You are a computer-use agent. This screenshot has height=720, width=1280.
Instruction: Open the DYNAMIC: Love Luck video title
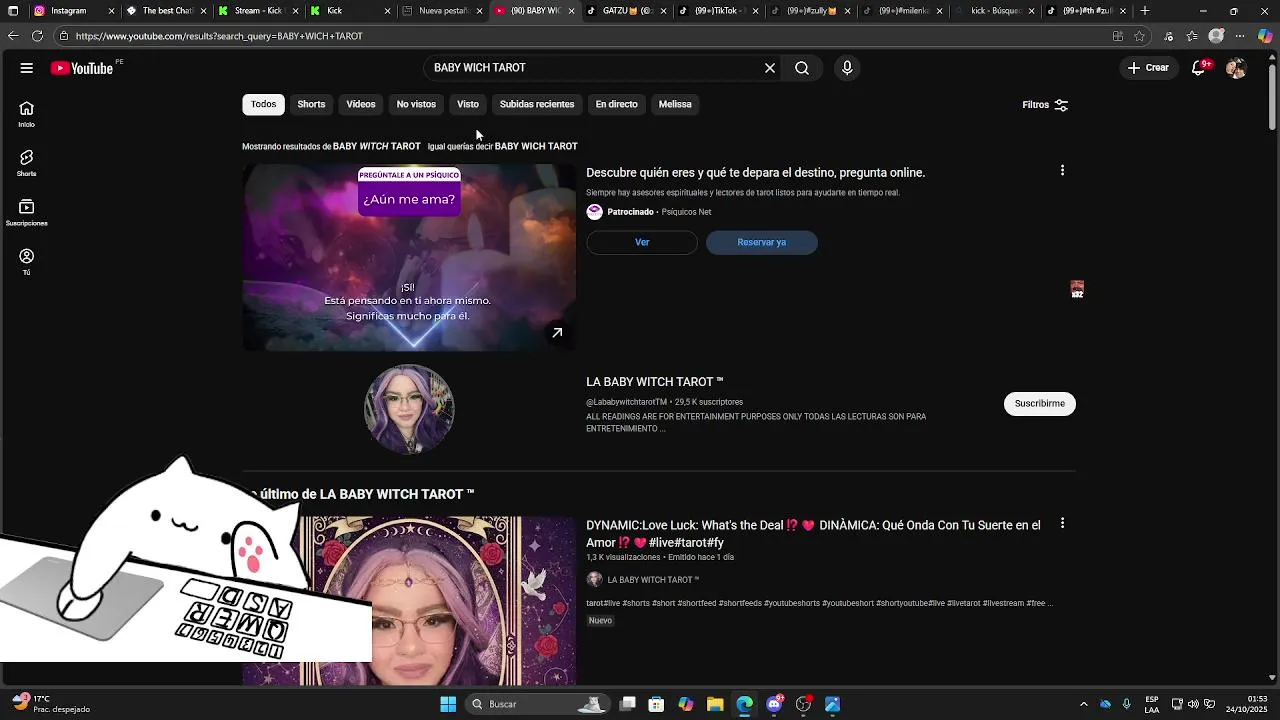tap(813, 533)
